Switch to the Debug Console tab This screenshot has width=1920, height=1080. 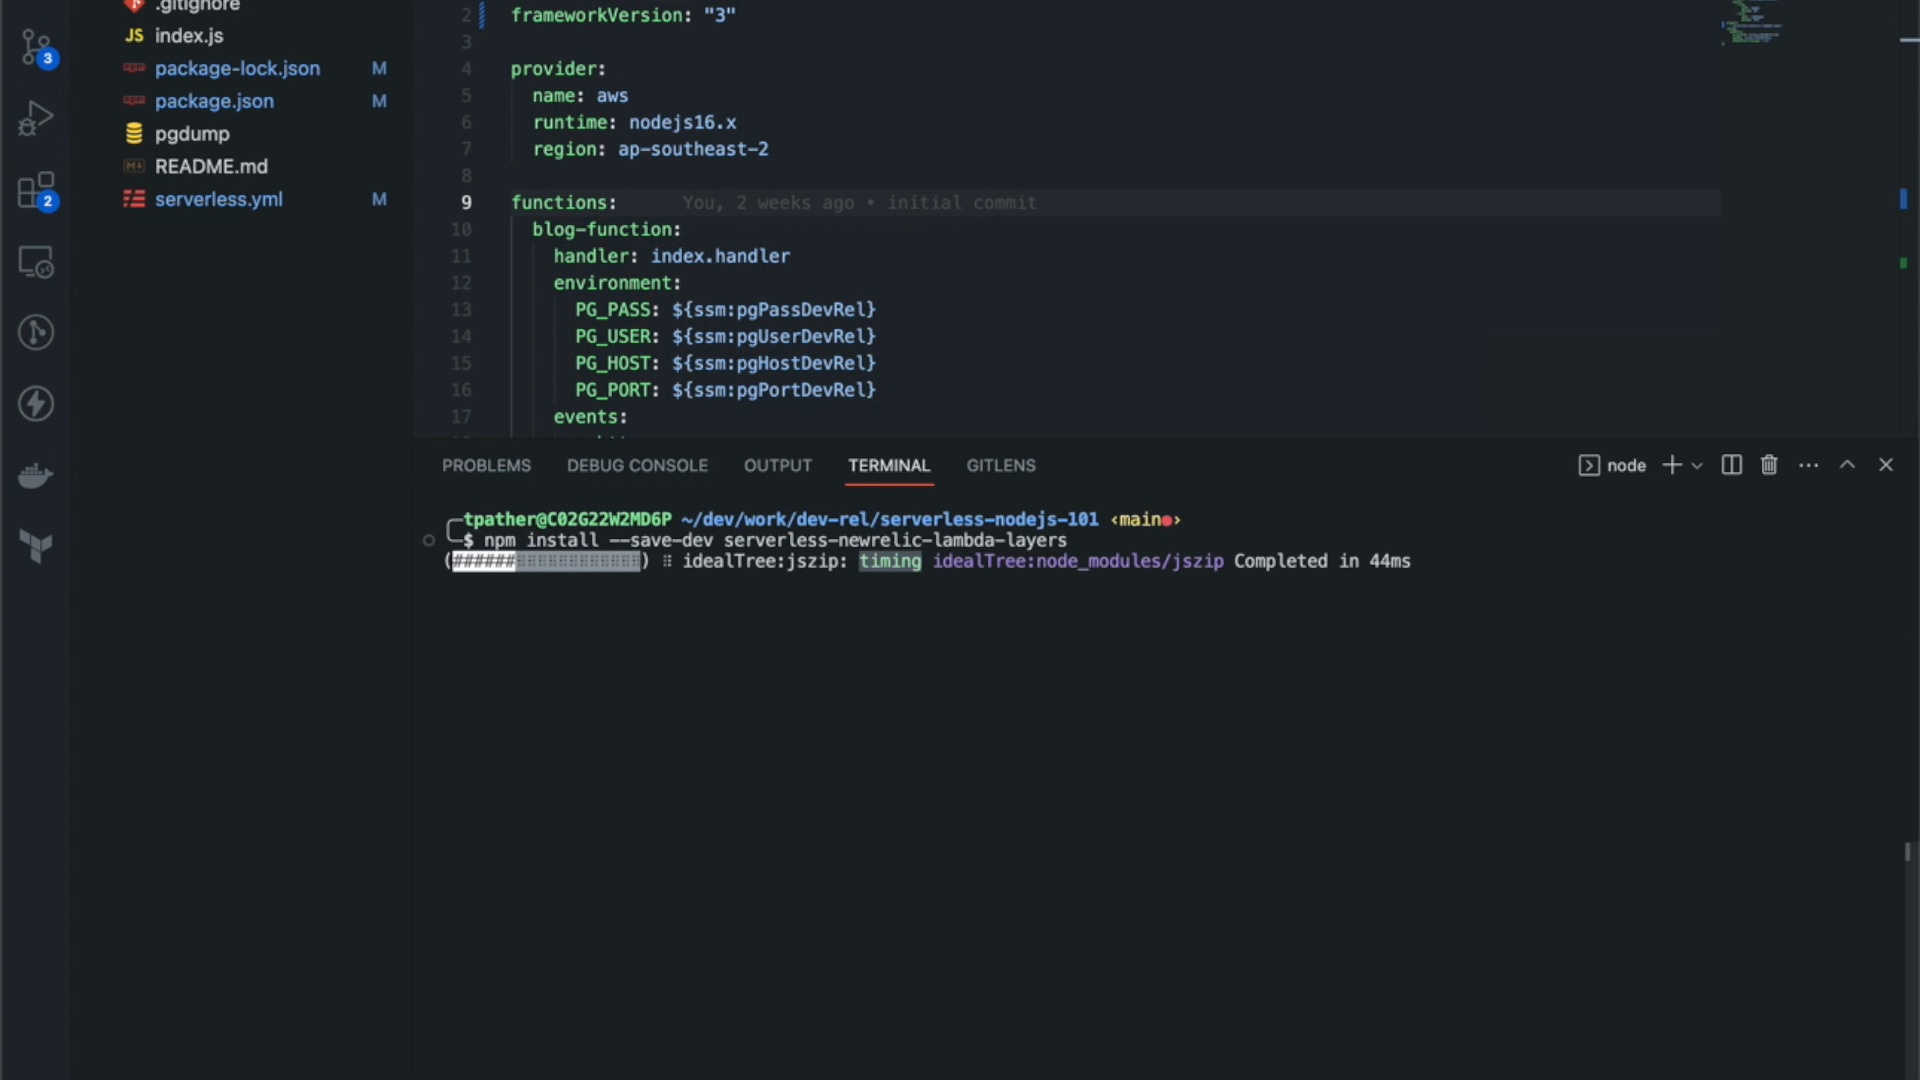(x=637, y=466)
